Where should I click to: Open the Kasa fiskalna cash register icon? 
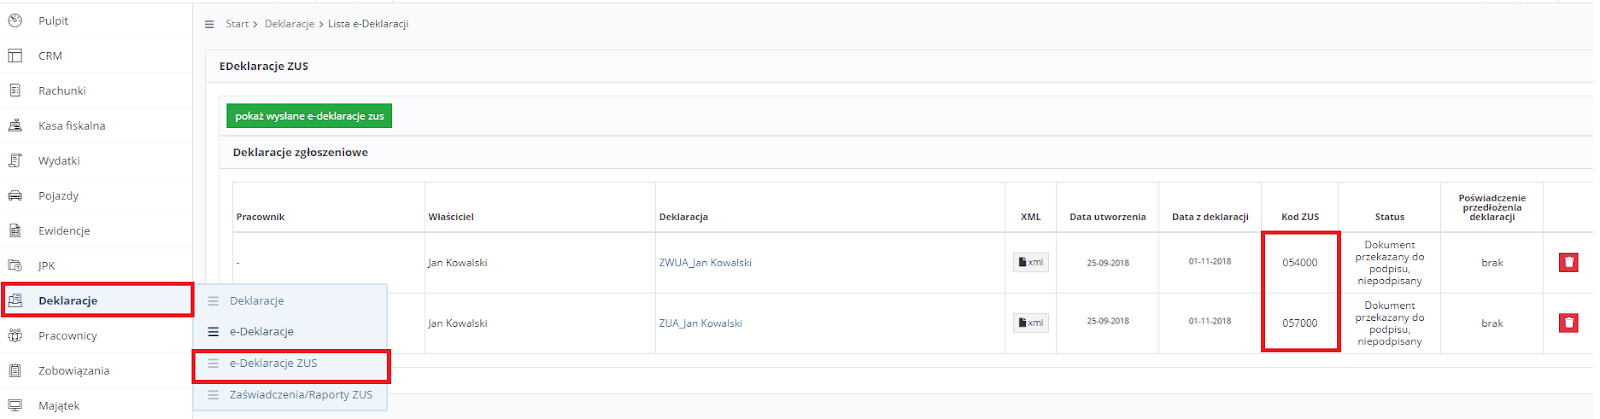pos(15,126)
